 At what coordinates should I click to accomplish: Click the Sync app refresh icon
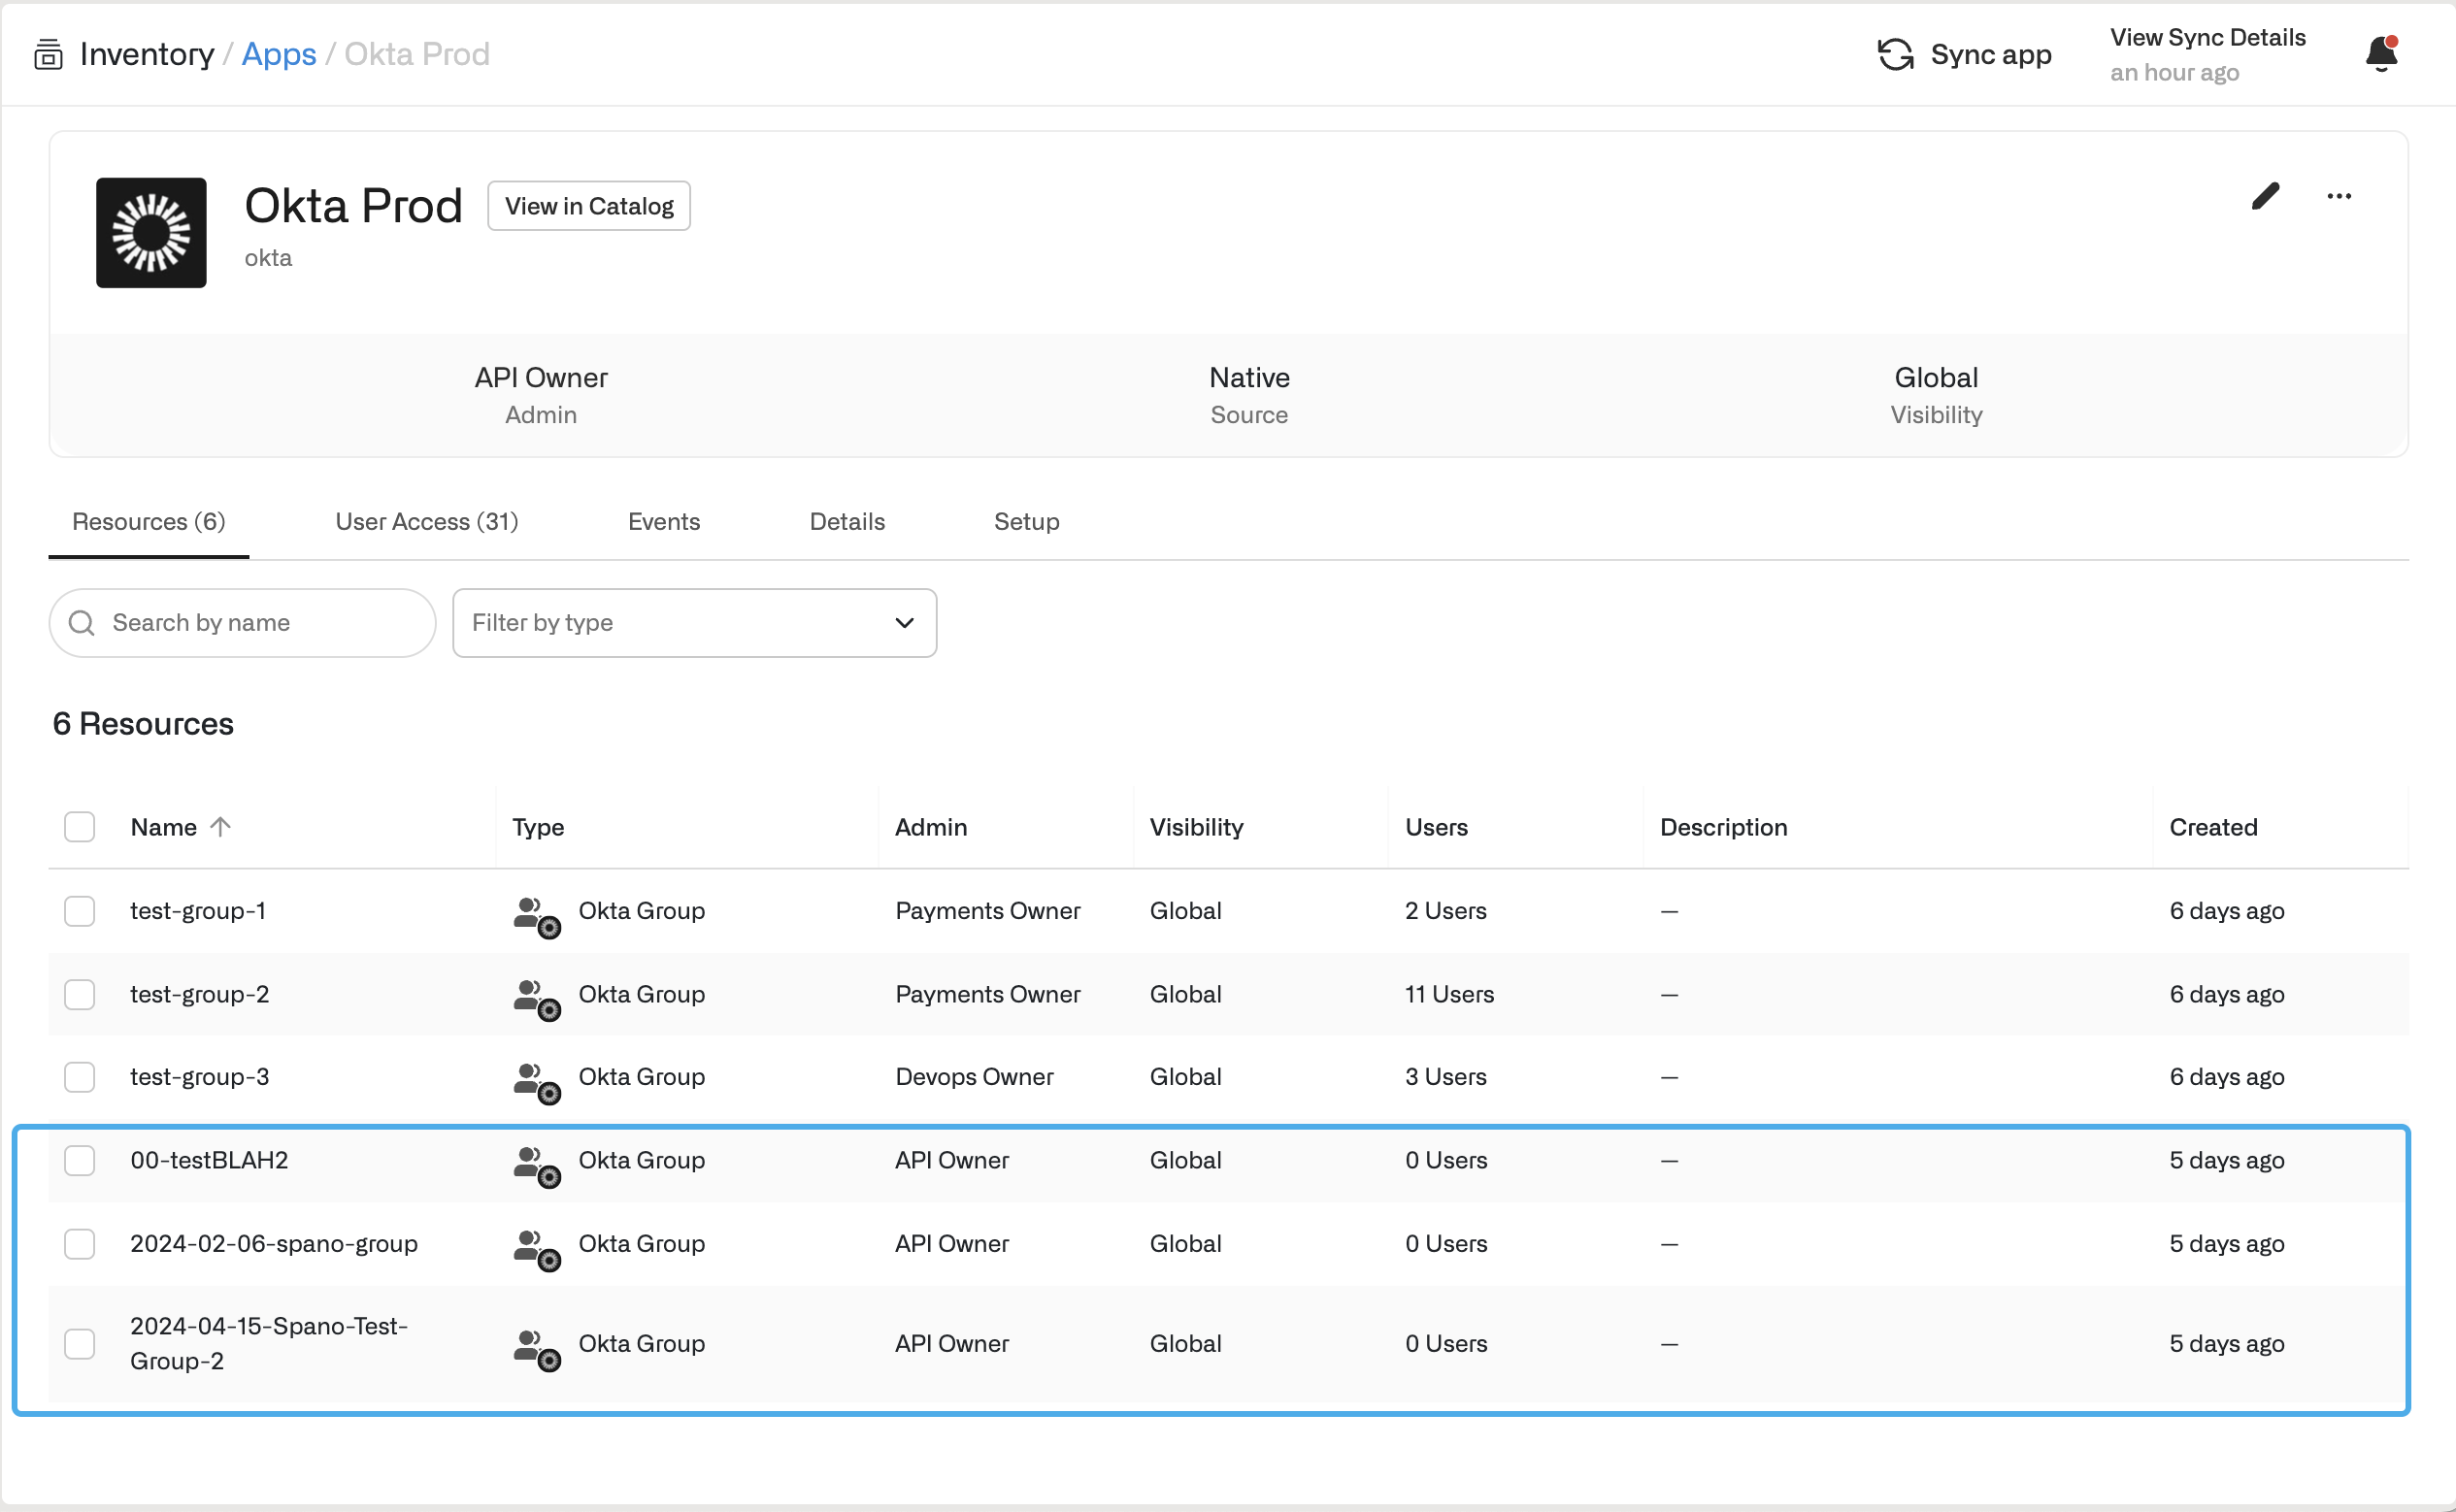1895,54
